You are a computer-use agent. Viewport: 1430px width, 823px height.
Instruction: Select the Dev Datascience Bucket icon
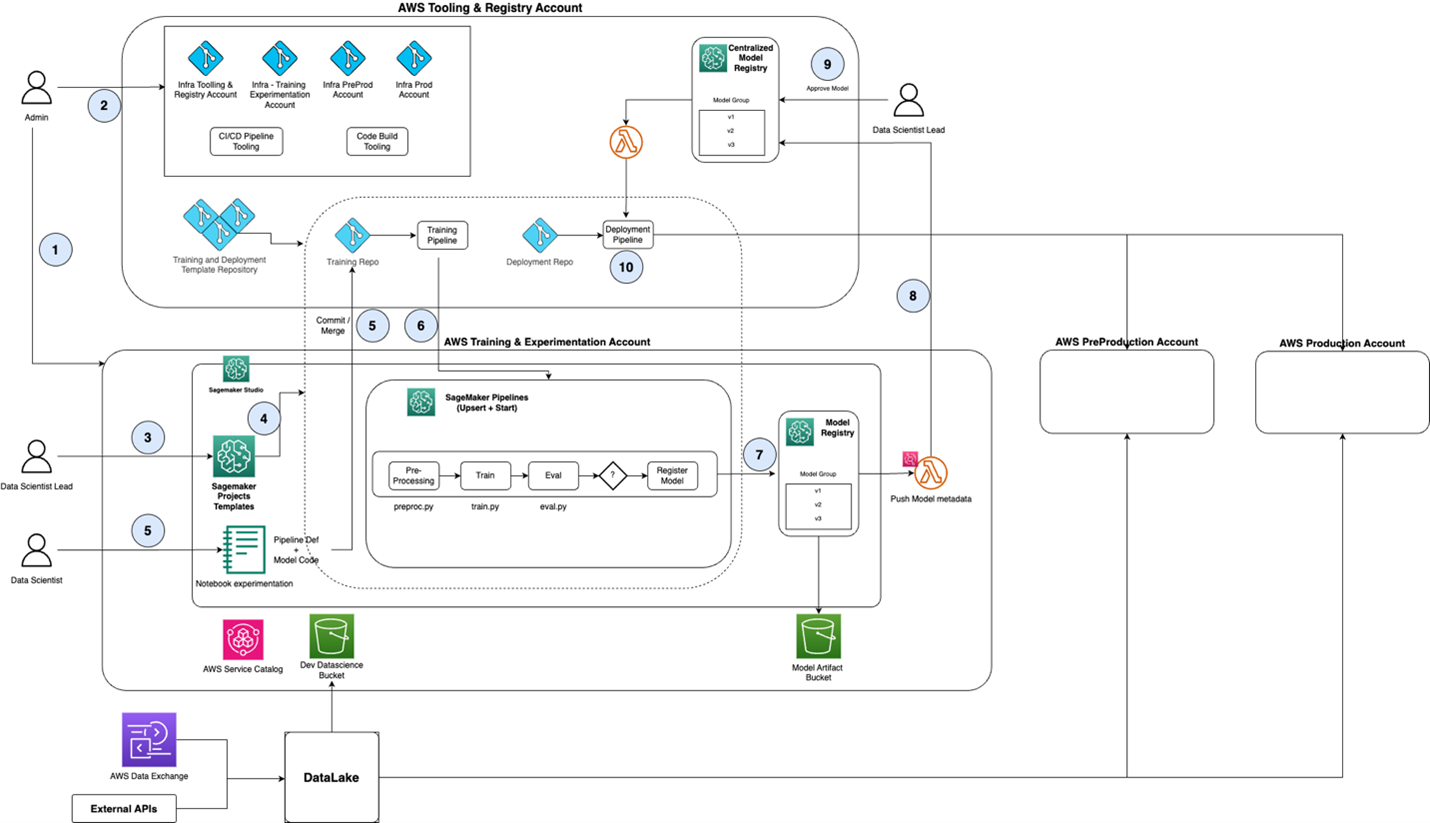(x=332, y=637)
